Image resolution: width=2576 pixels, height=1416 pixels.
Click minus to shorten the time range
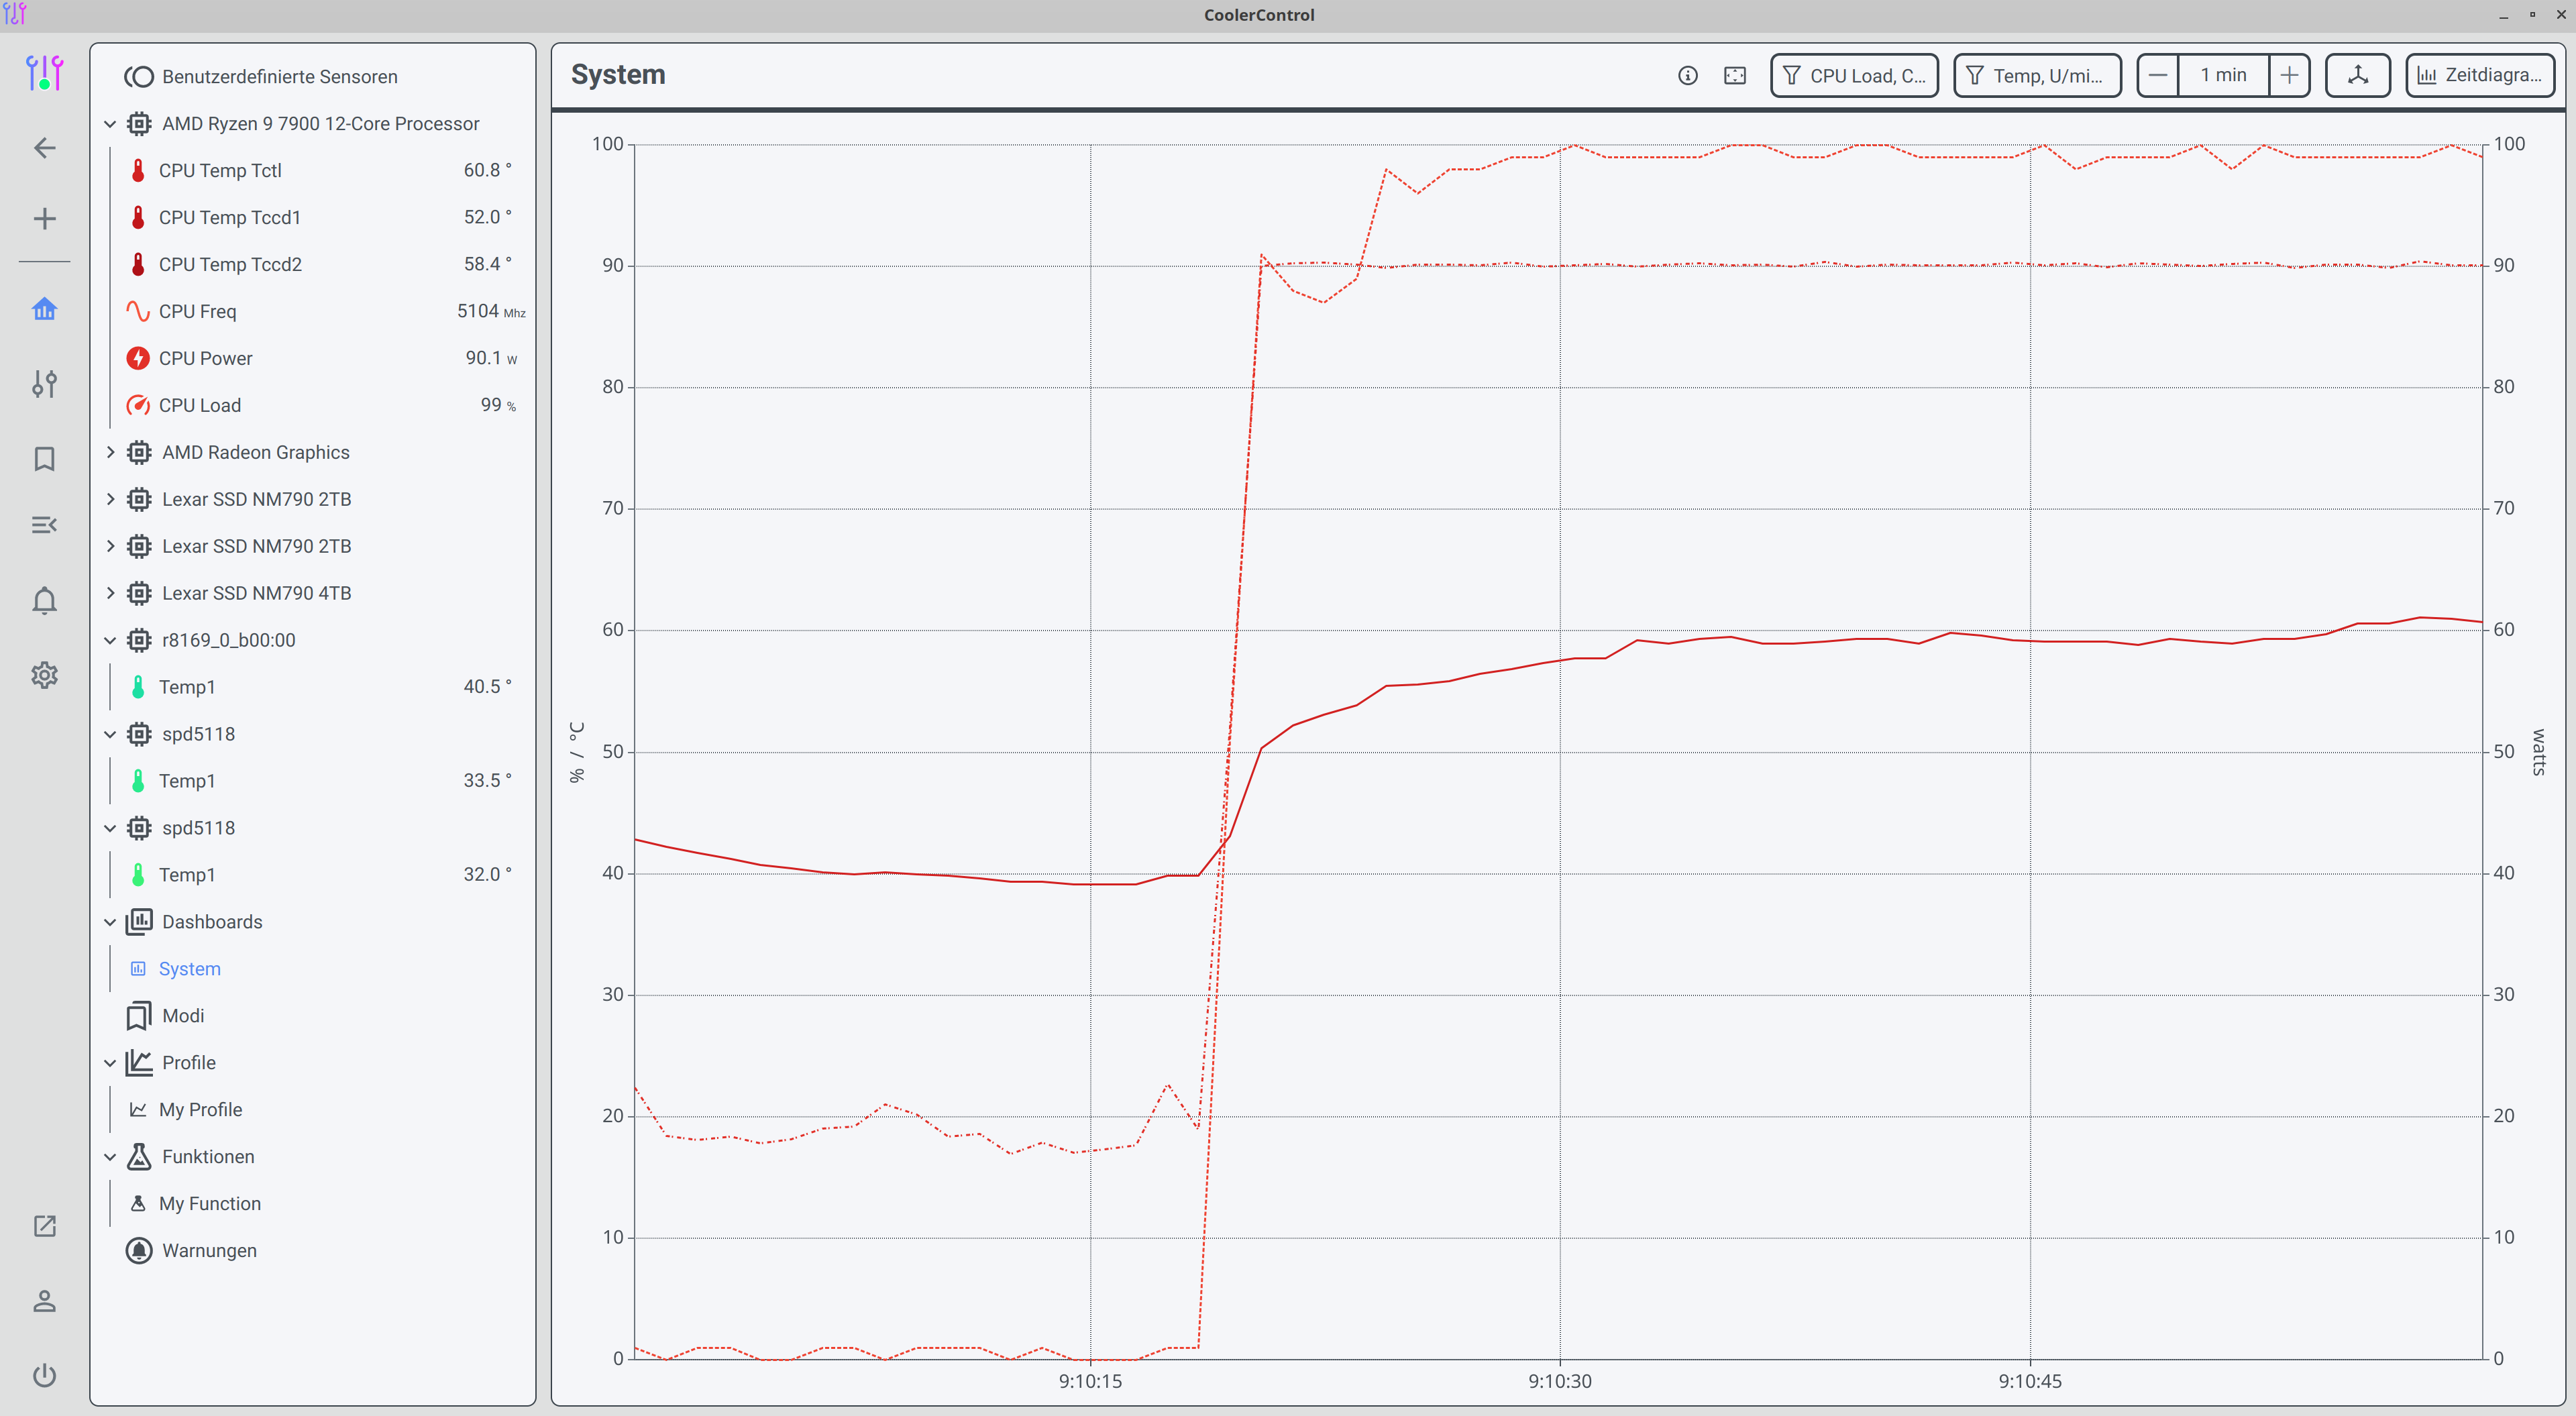click(x=2158, y=74)
